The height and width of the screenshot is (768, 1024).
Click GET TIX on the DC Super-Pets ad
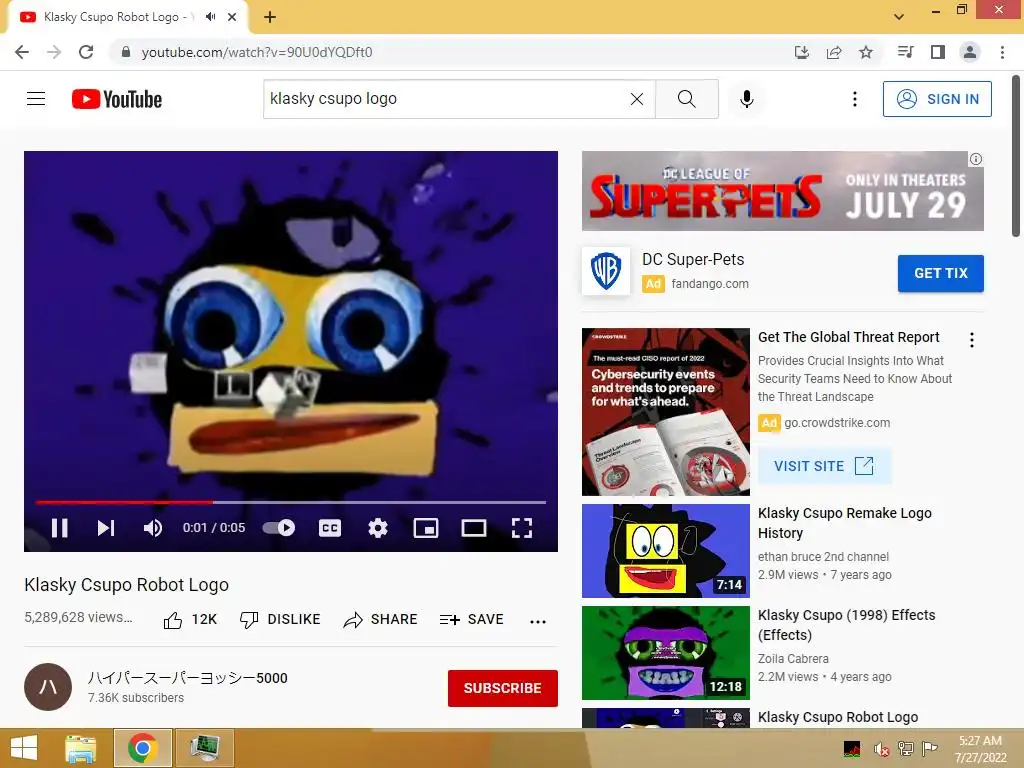point(940,273)
